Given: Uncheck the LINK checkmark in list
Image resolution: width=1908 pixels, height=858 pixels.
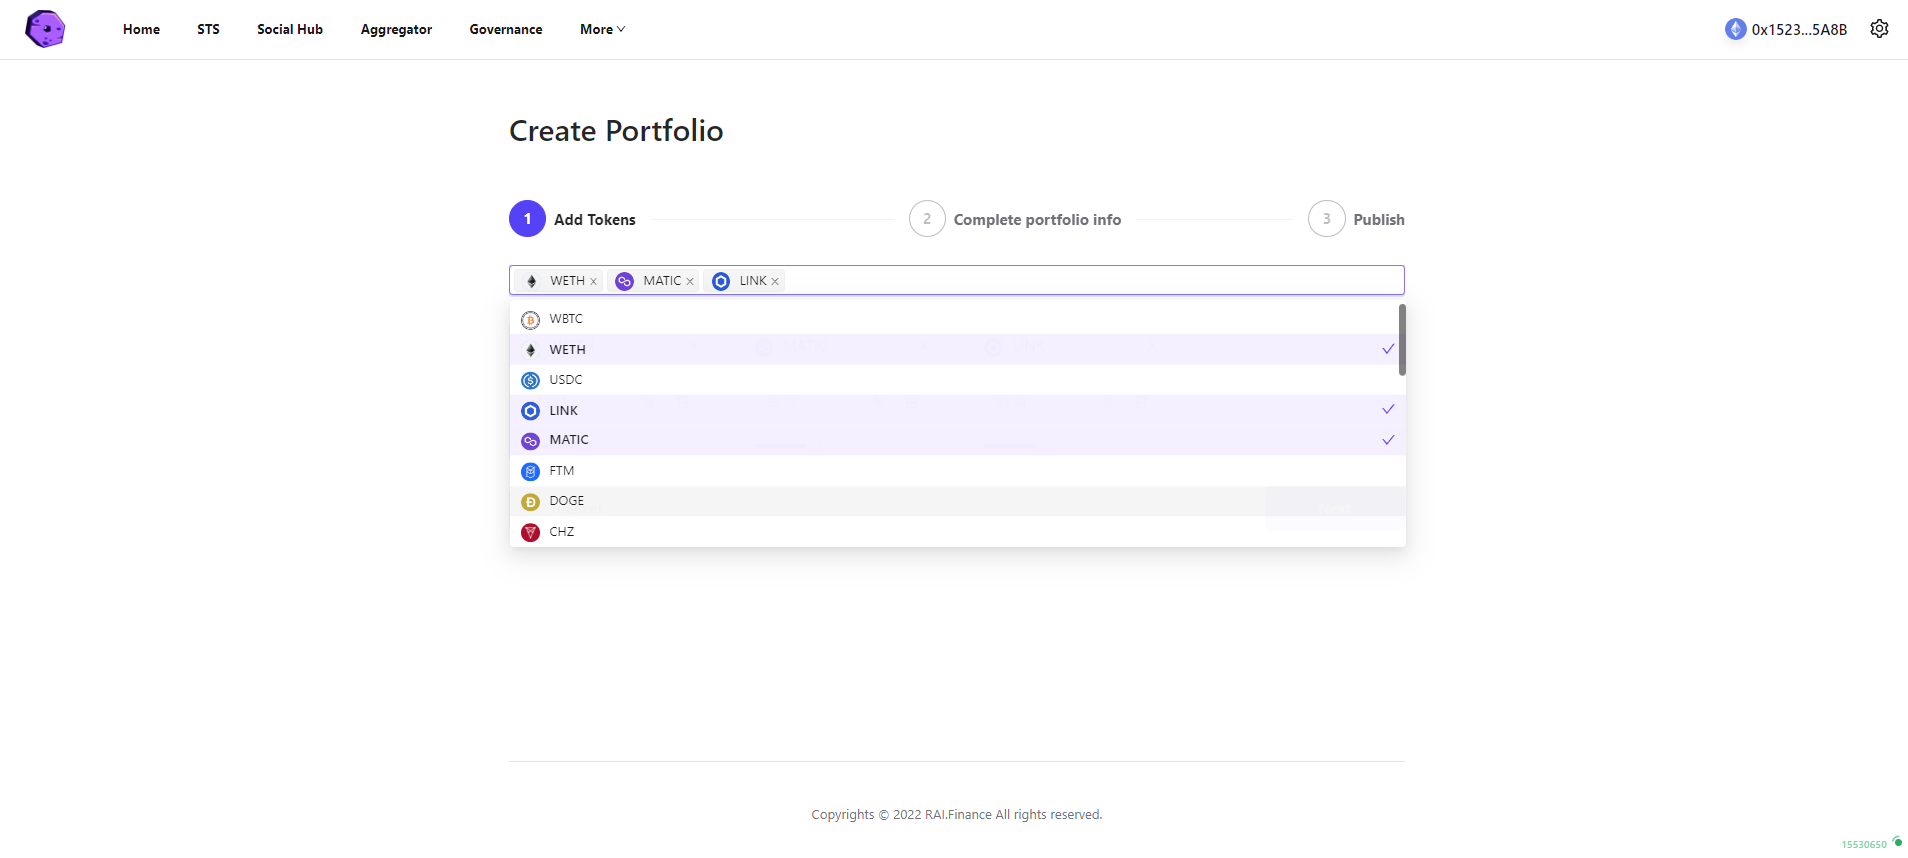Looking at the screenshot, I should point(1388,409).
